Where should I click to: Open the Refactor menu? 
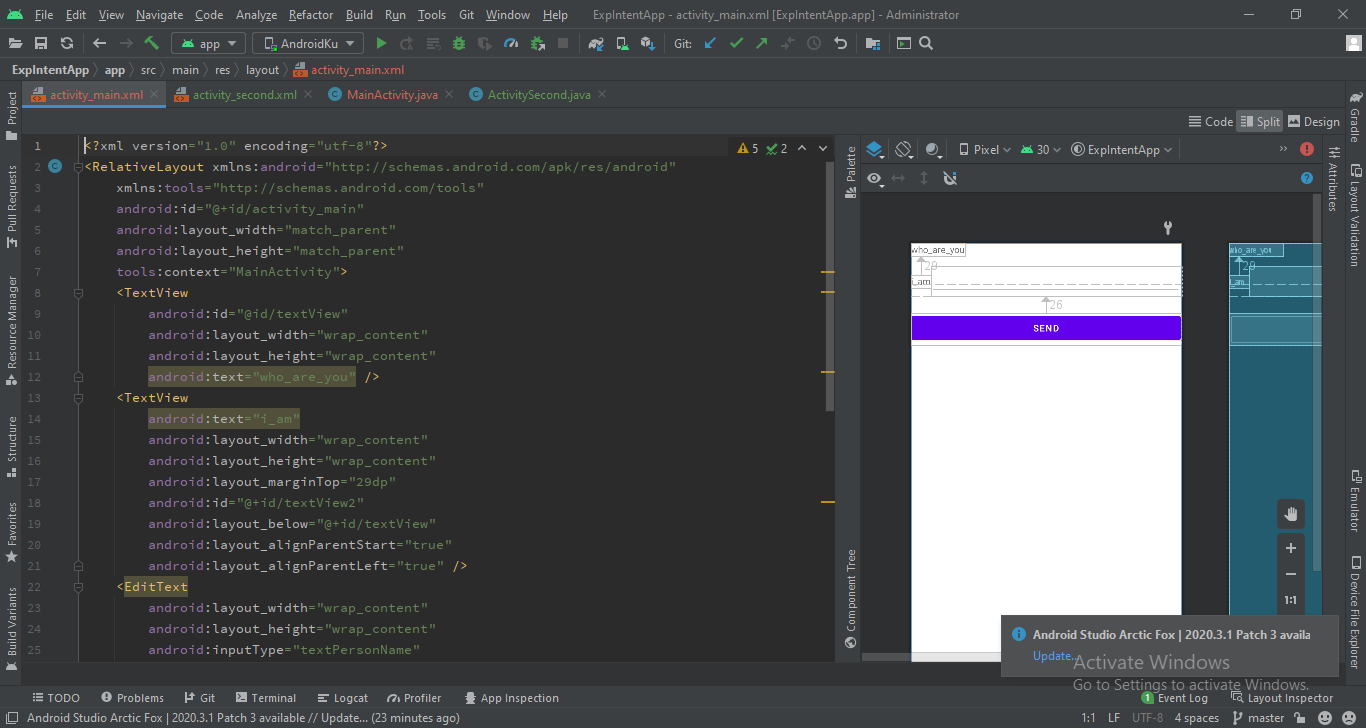point(311,15)
